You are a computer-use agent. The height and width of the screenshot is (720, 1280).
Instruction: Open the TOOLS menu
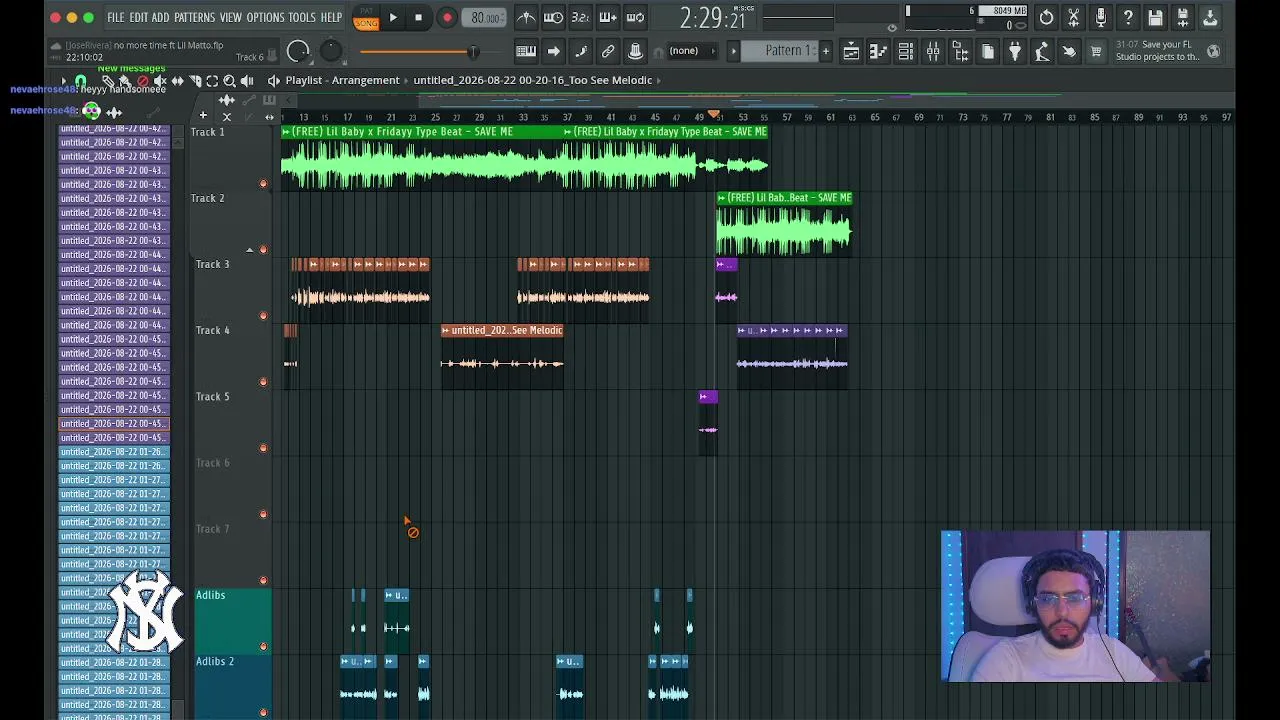tap(302, 17)
